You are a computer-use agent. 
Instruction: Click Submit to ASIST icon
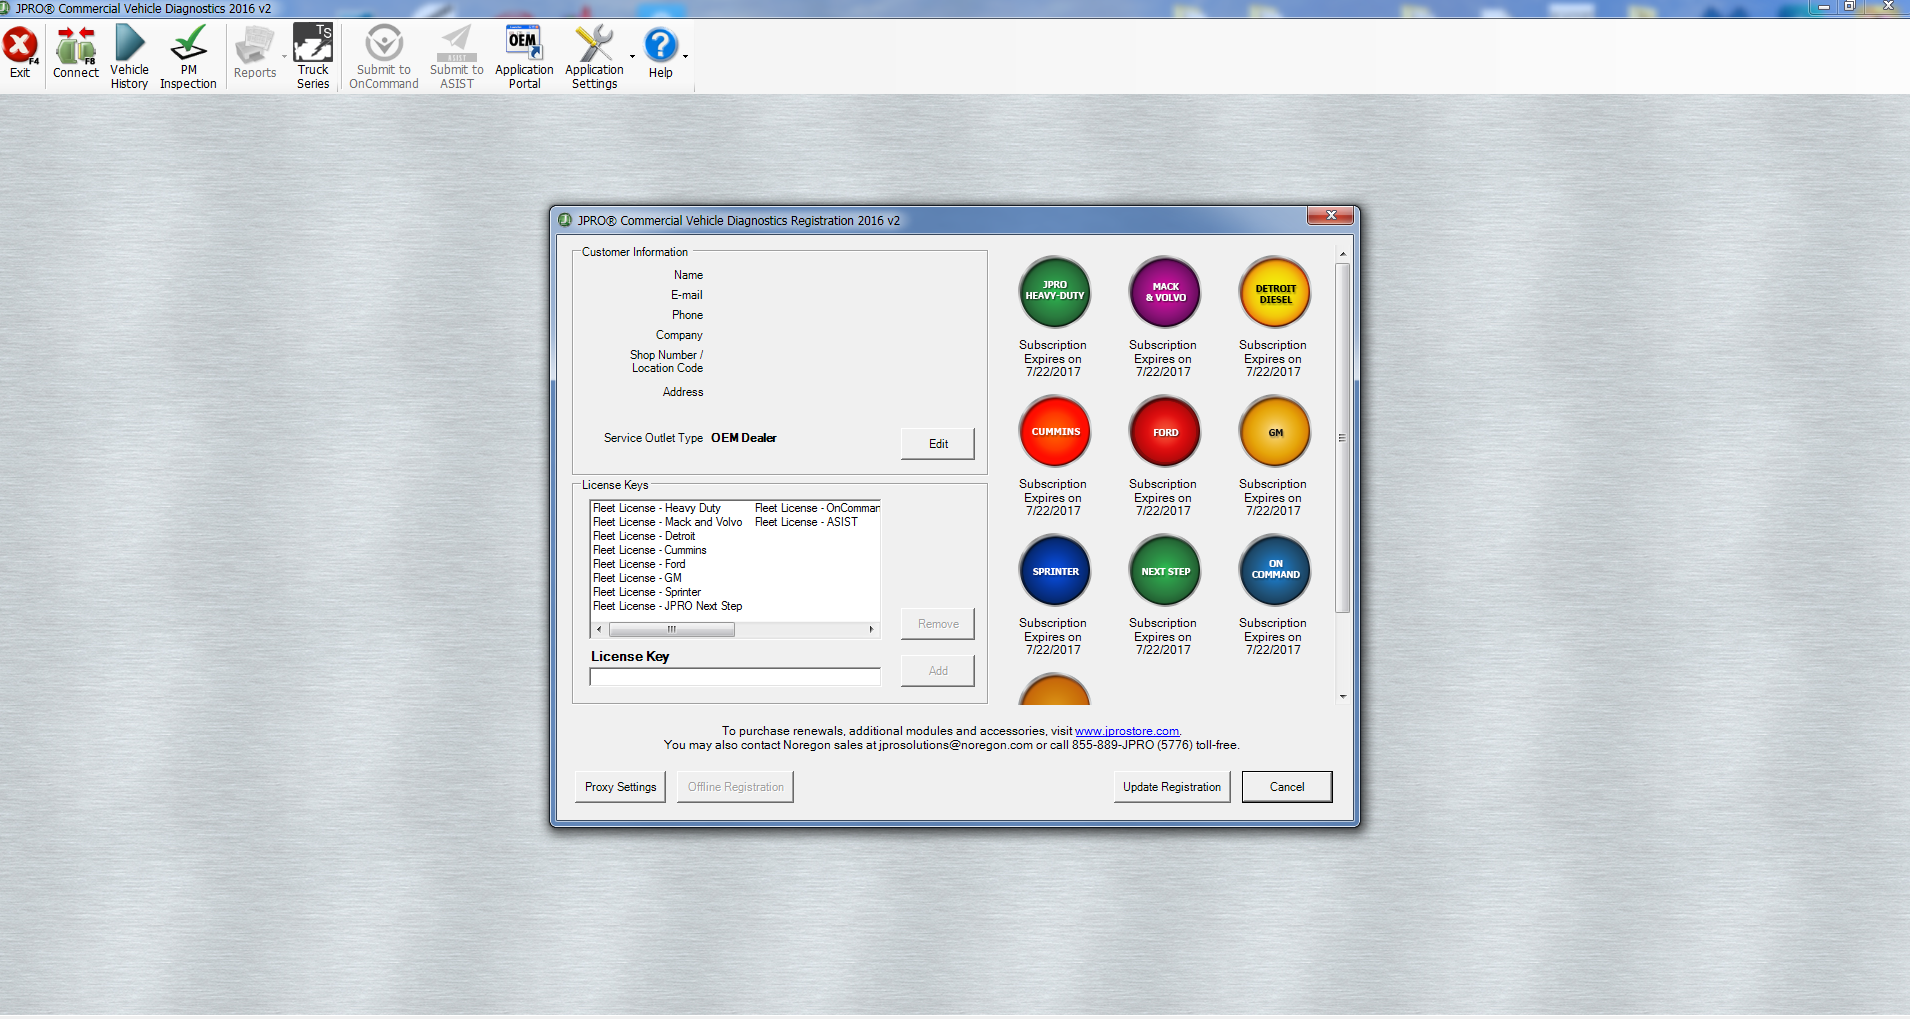[x=457, y=57]
